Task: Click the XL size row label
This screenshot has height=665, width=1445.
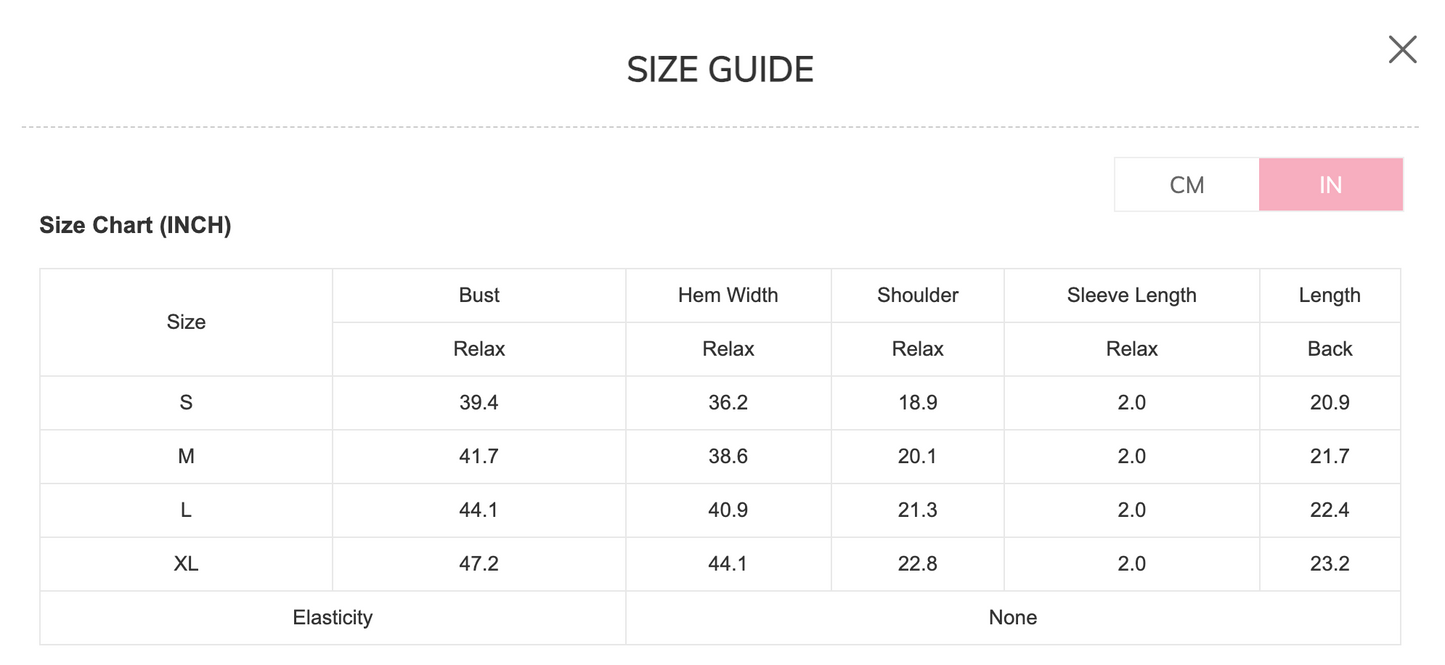Action: pos(186,564)
